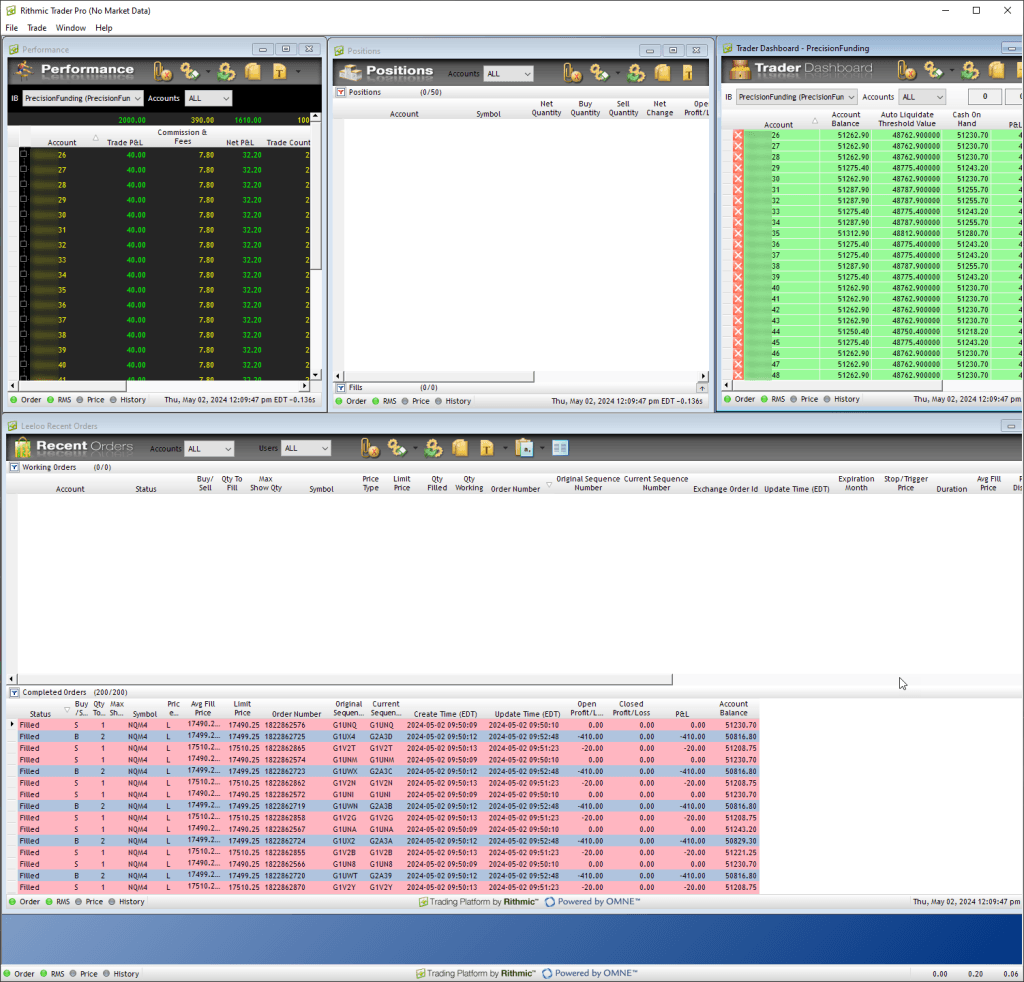The width and height of the screenshot is (1024, 982).
Task: Toggle the Fills filter funnel icon
Action: point(341,388)
